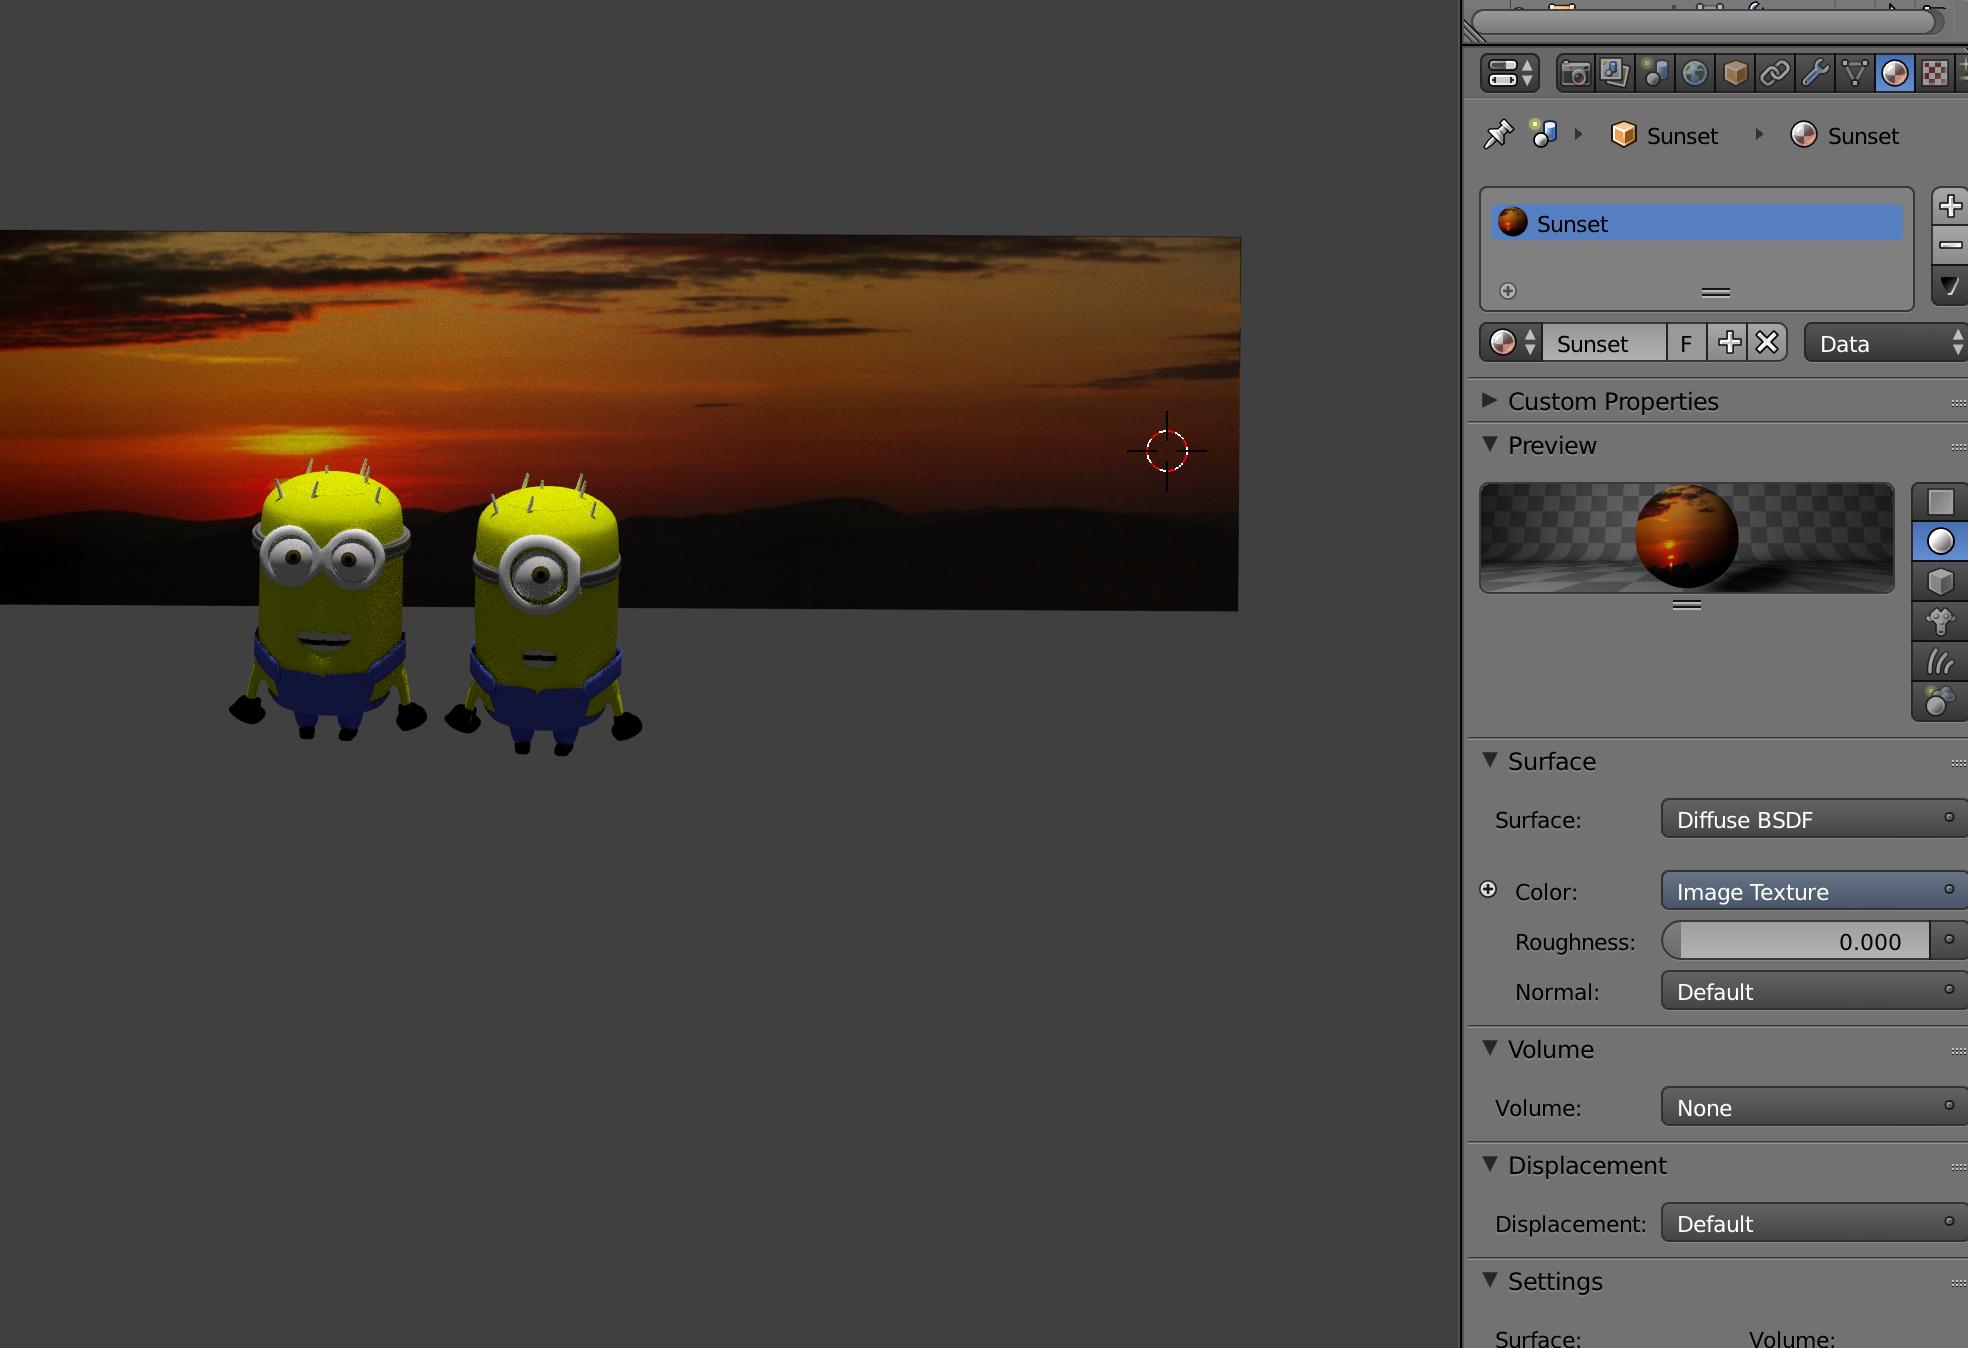Set preview type to world sphere

1940,701
